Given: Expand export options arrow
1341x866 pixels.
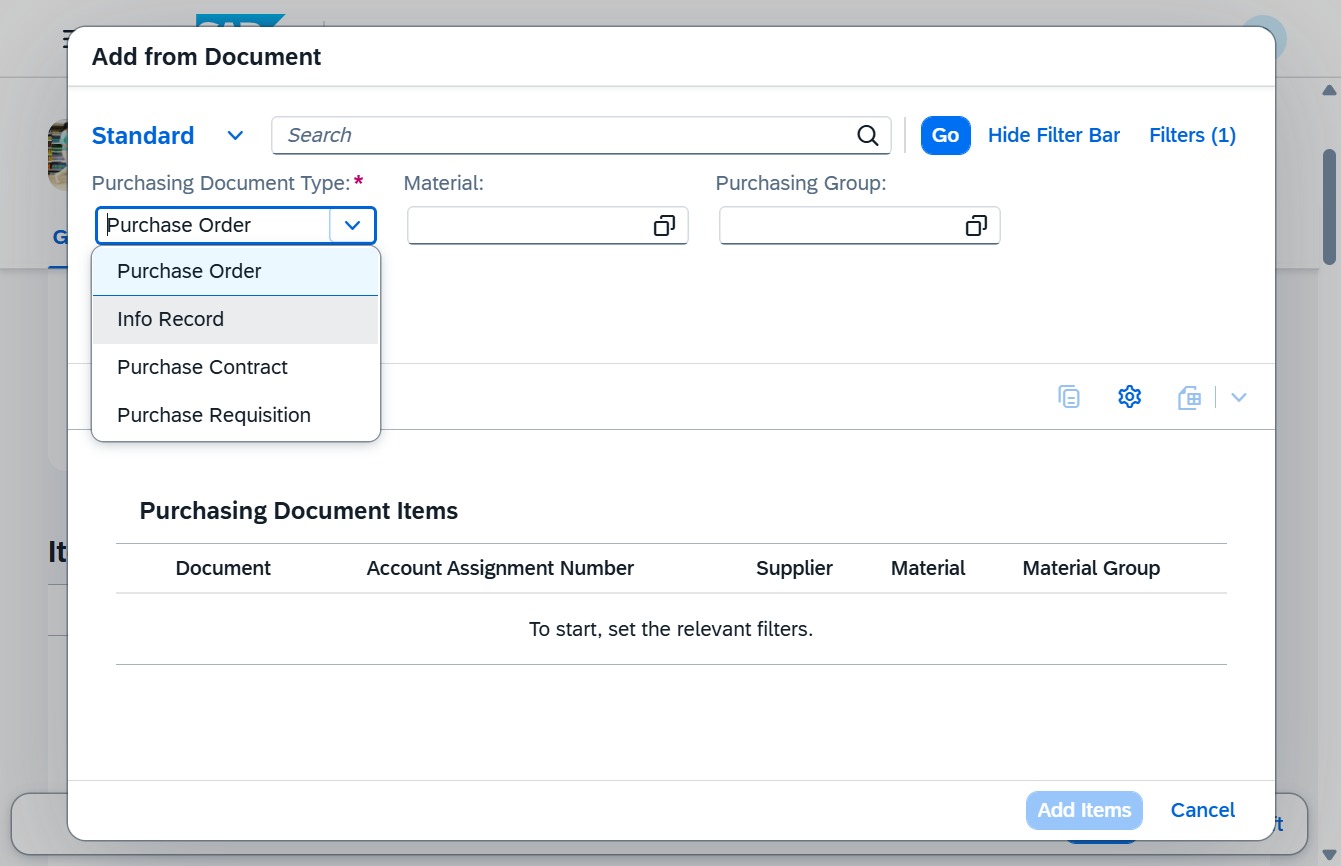Looking at the screenshot, I should (x=1239, y=397).
